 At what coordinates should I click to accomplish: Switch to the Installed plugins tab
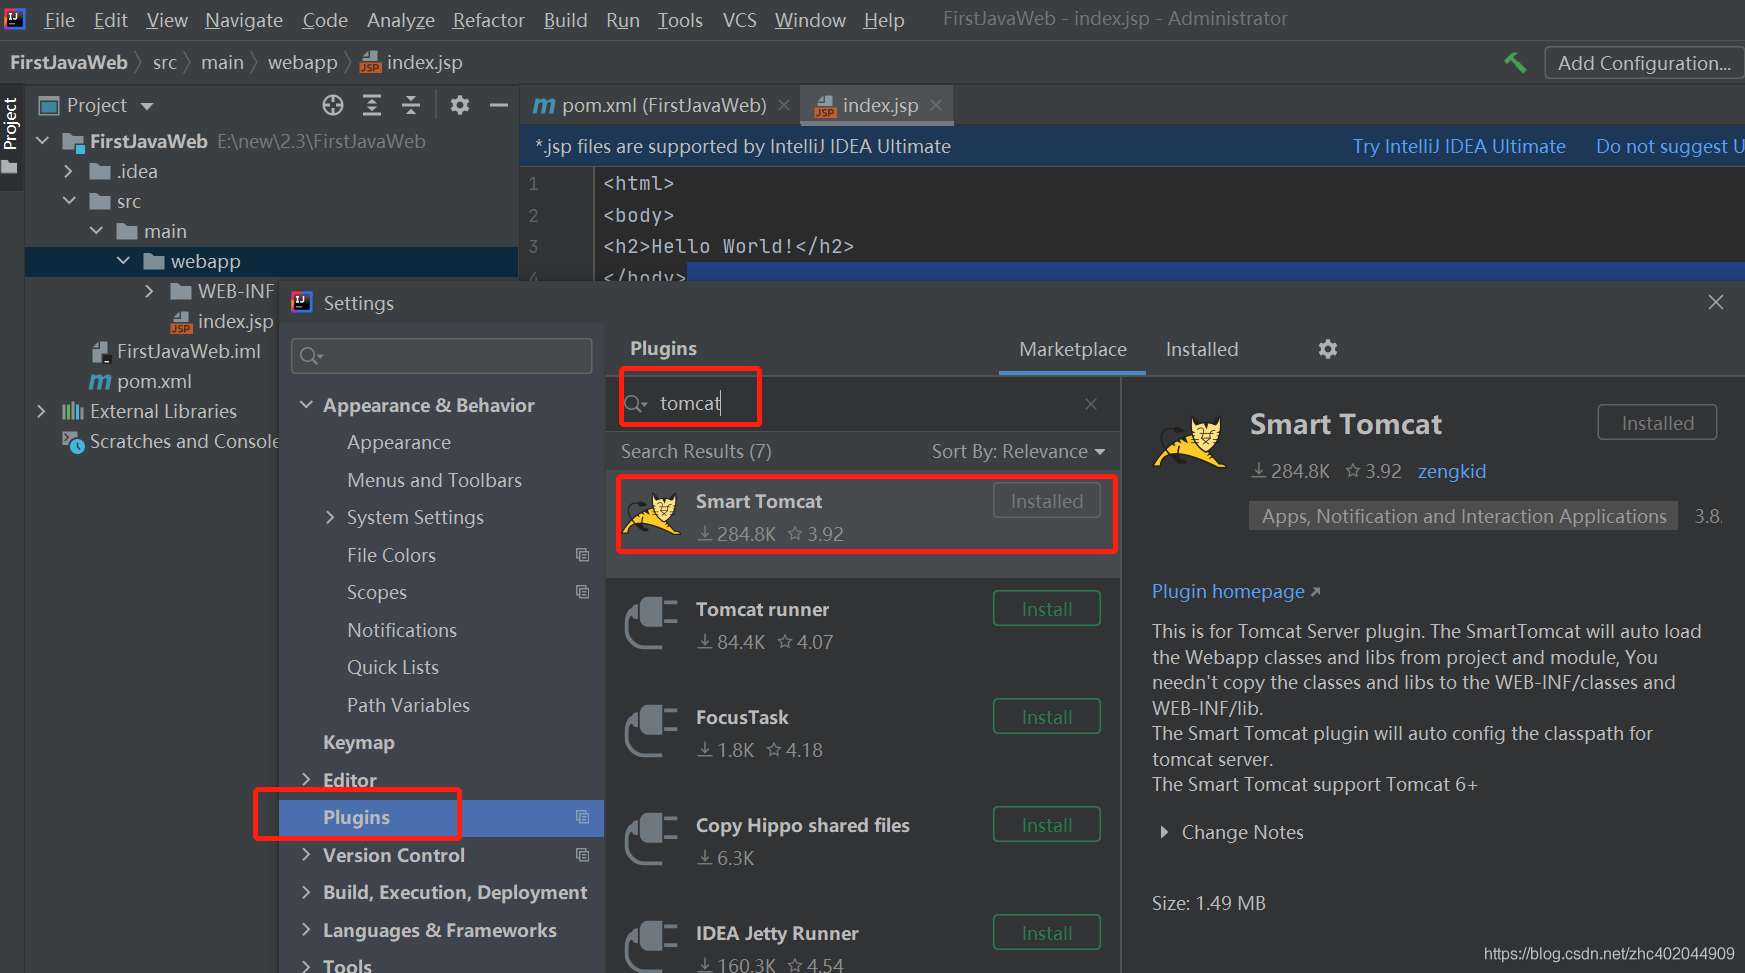[1201, 349]
